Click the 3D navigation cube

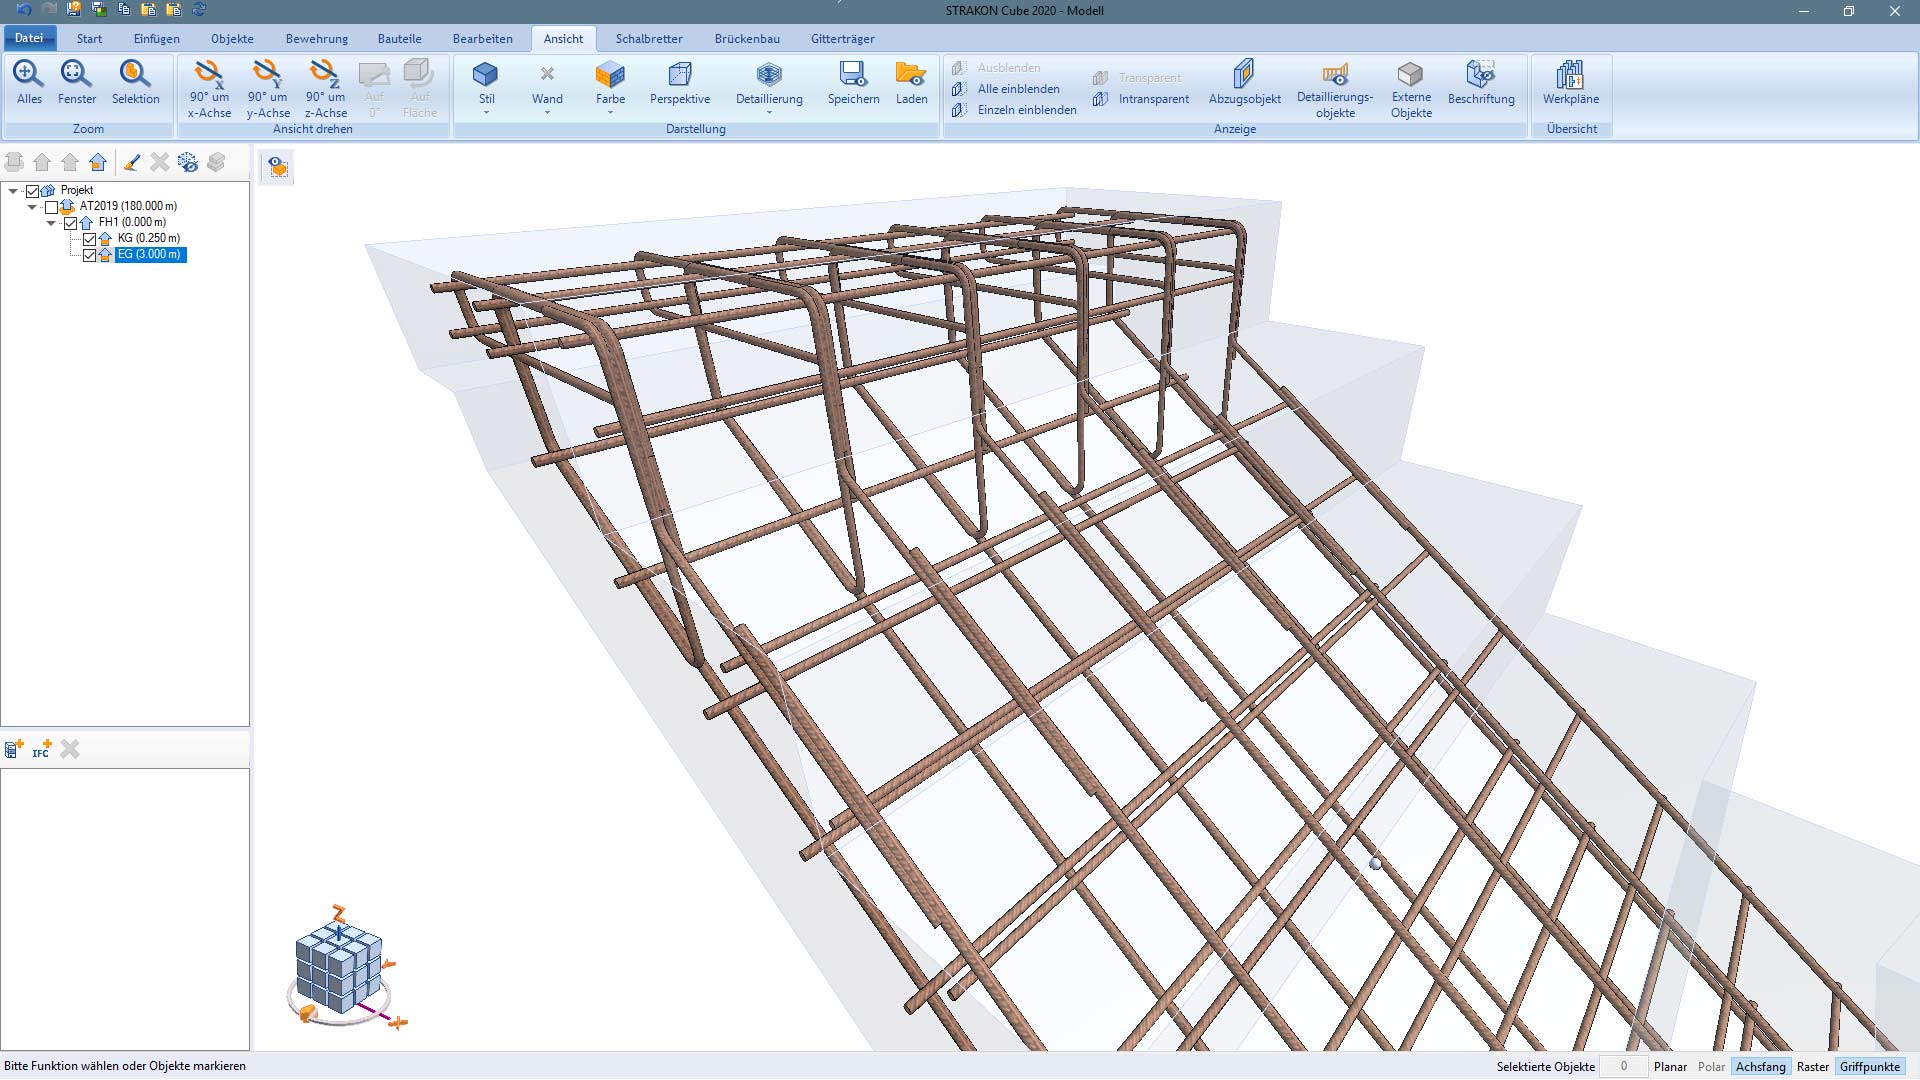tap(340, 967)
